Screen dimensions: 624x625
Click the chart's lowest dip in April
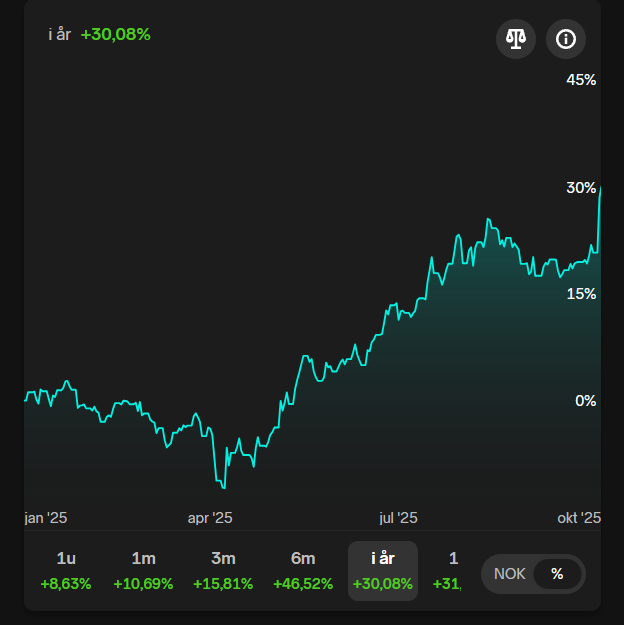tap(224, 487)
